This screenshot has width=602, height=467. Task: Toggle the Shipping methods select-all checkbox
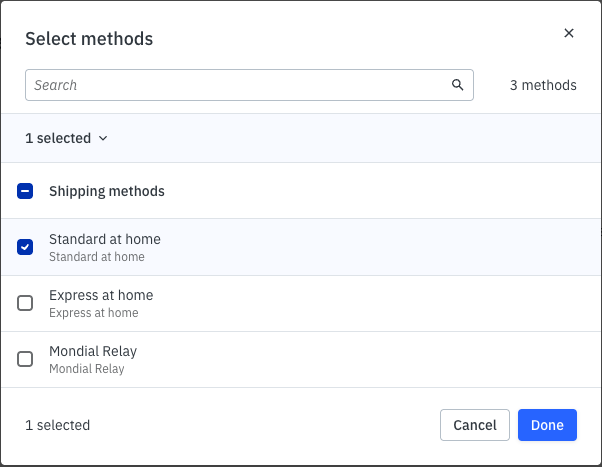26,191
